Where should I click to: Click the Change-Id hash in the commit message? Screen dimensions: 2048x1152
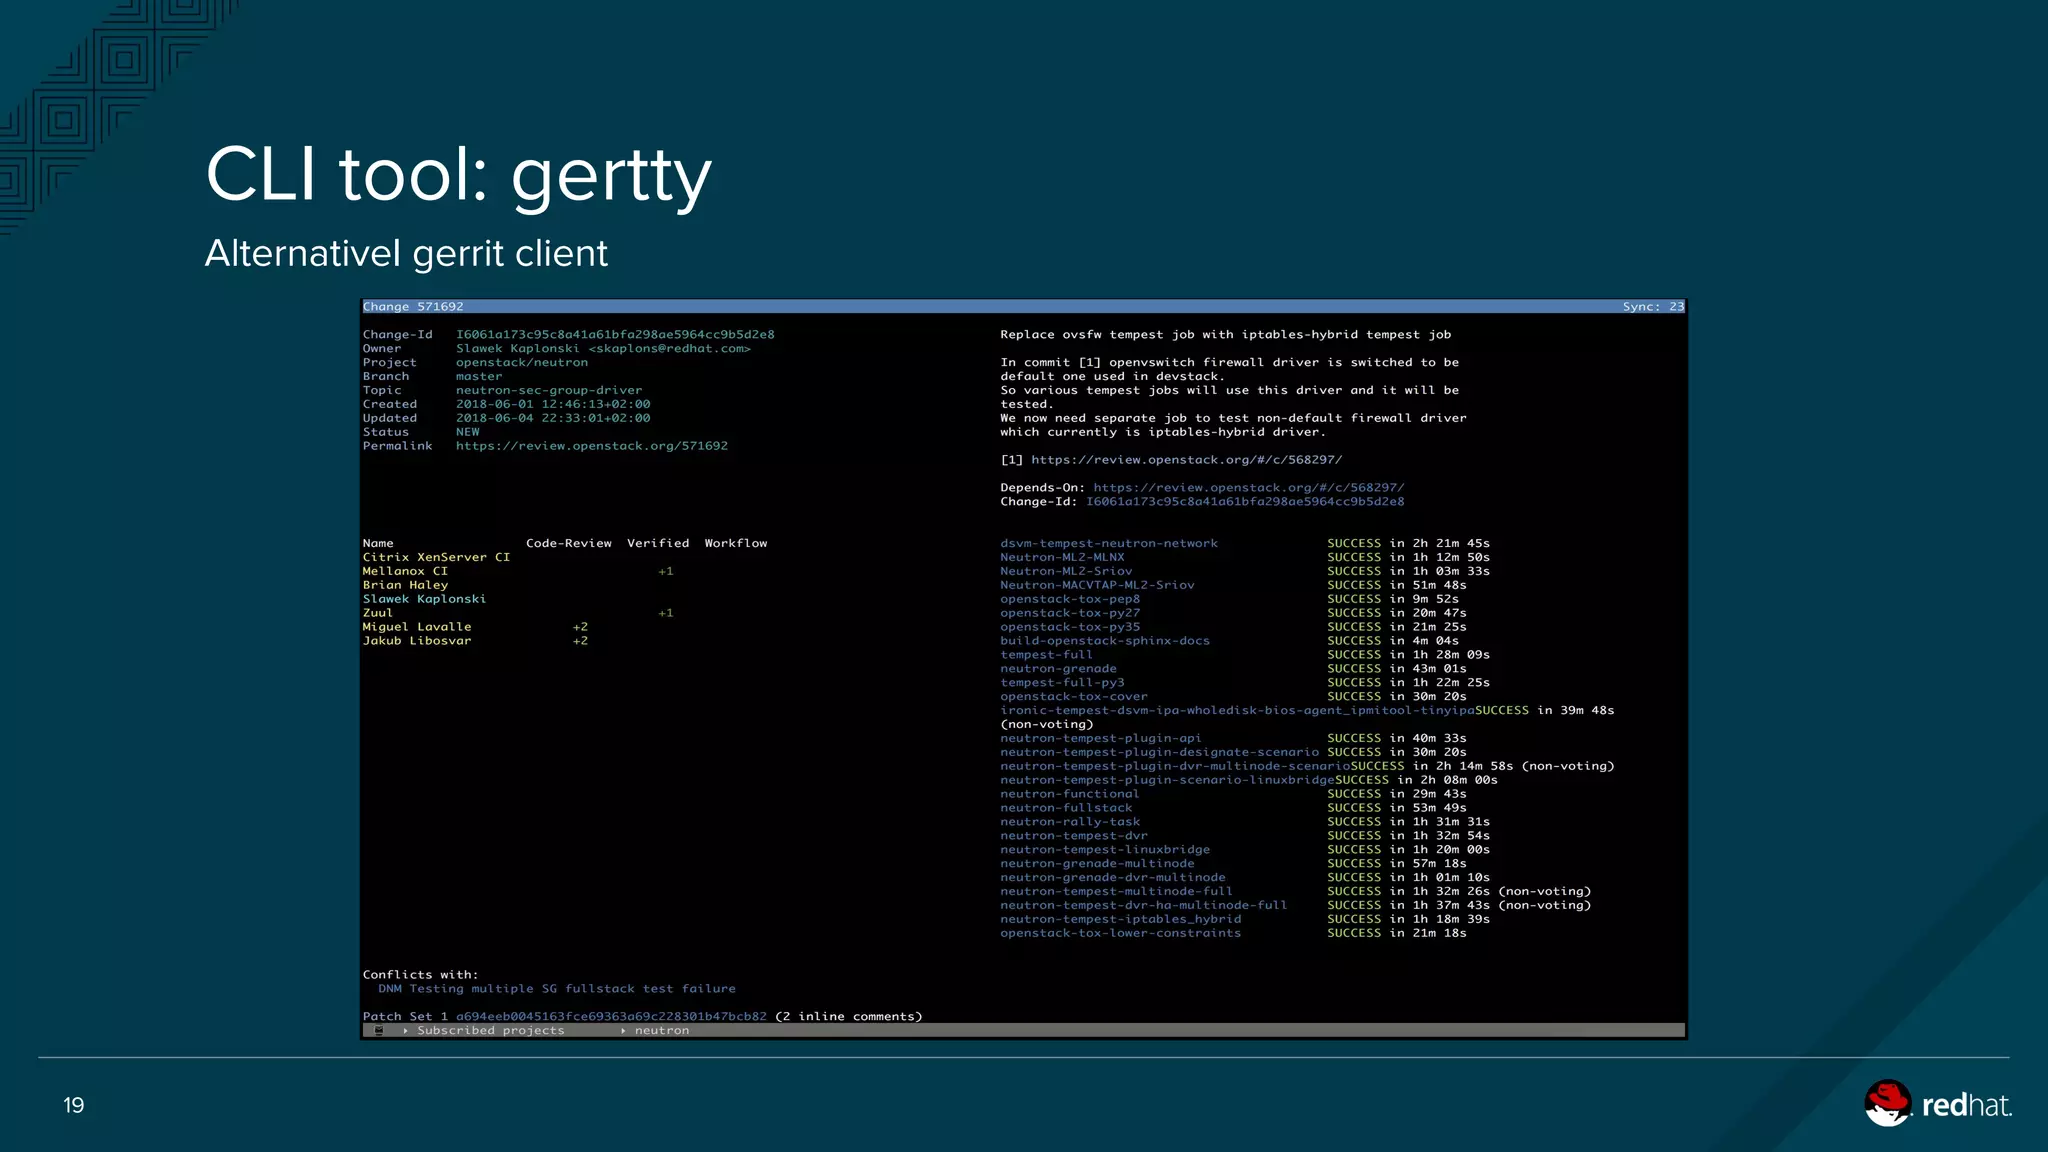pyautogui.click(x=1245, y=502)
